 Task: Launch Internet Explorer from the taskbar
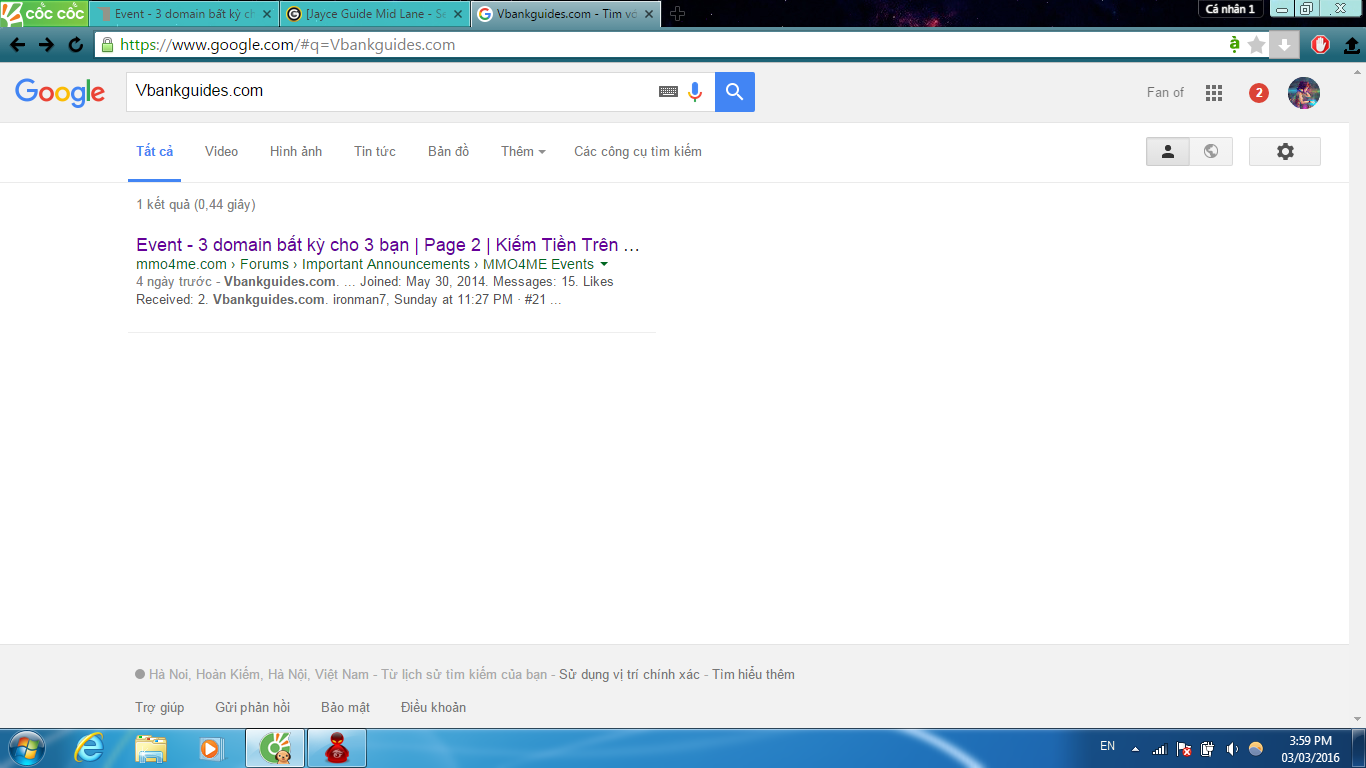90,748
